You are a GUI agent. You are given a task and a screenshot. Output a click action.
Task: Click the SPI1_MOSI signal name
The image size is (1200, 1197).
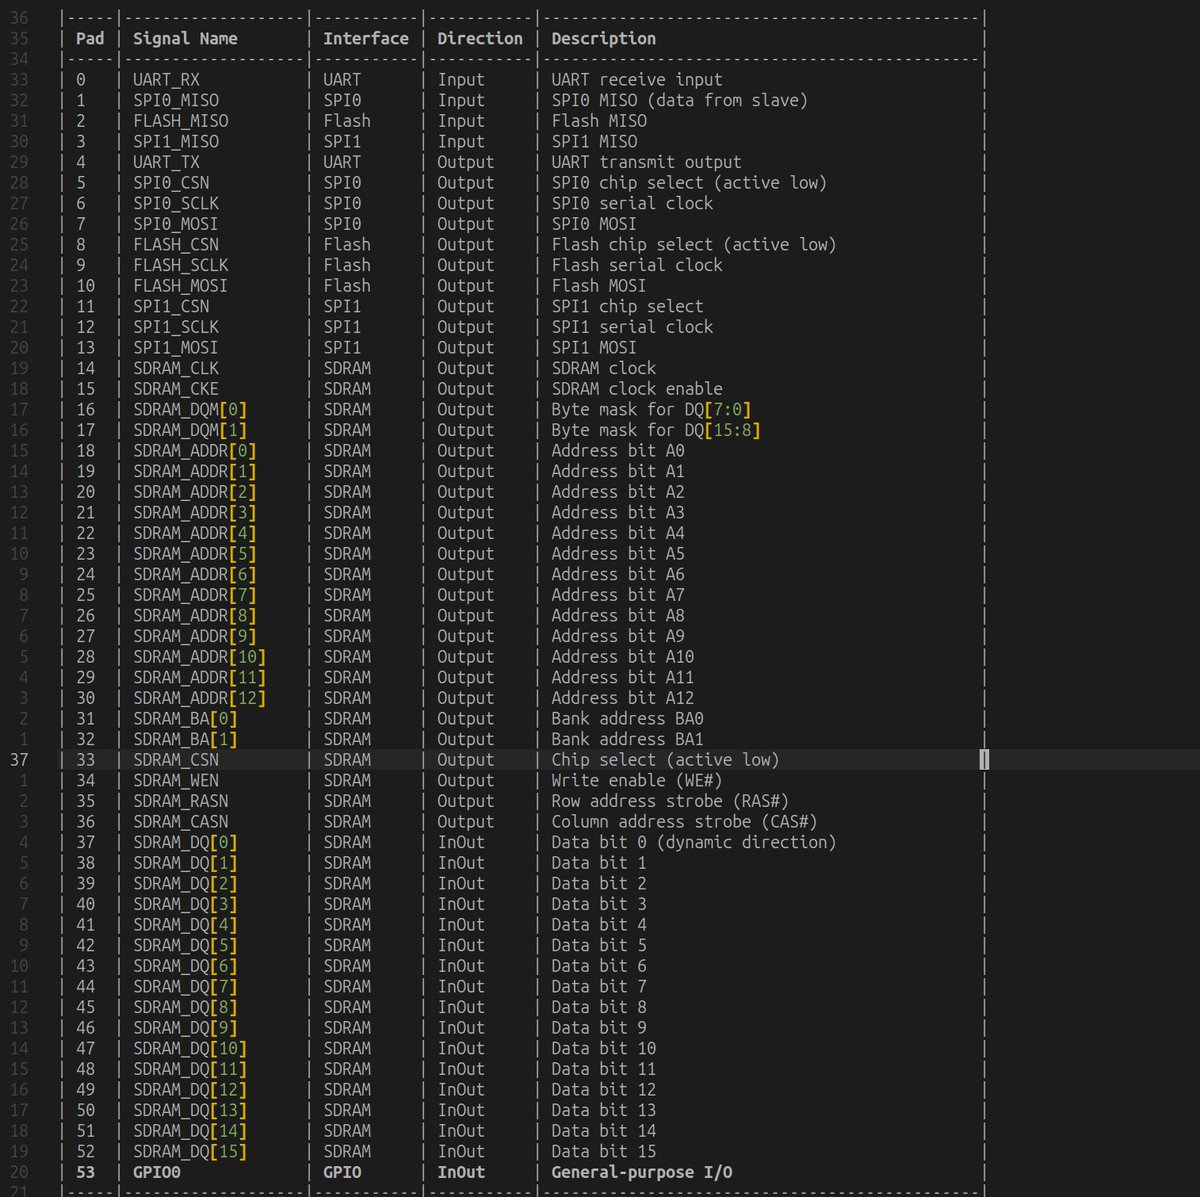(176, 348)
